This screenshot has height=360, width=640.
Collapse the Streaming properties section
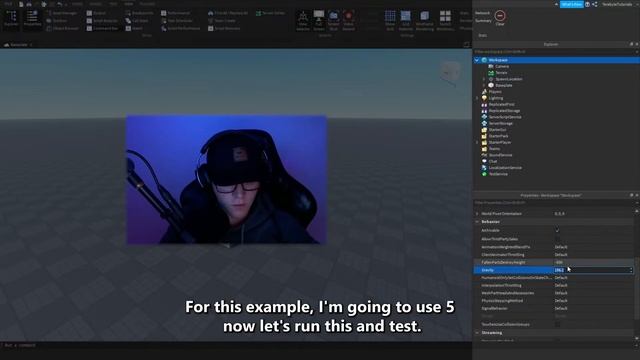point(477,333)
